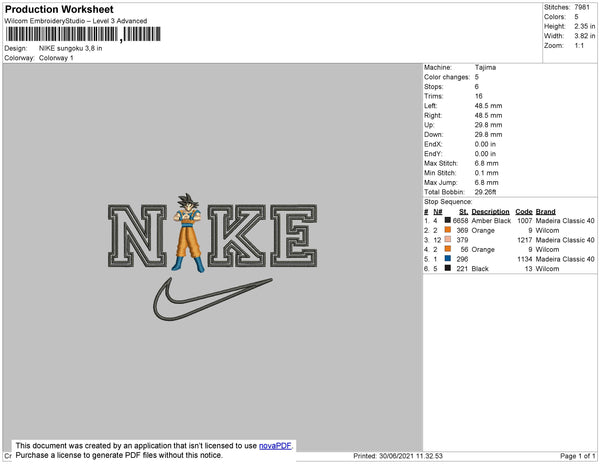The image size is (600, 464).
Task: Click the width value '3.82 in'
Action: click(585, 36)
